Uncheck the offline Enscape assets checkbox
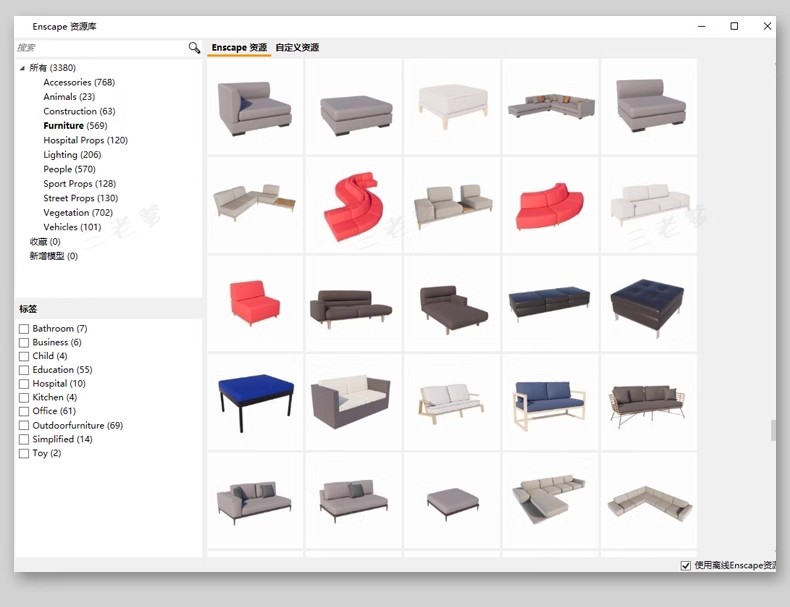The image size is (790, 607). pos(685,566)
